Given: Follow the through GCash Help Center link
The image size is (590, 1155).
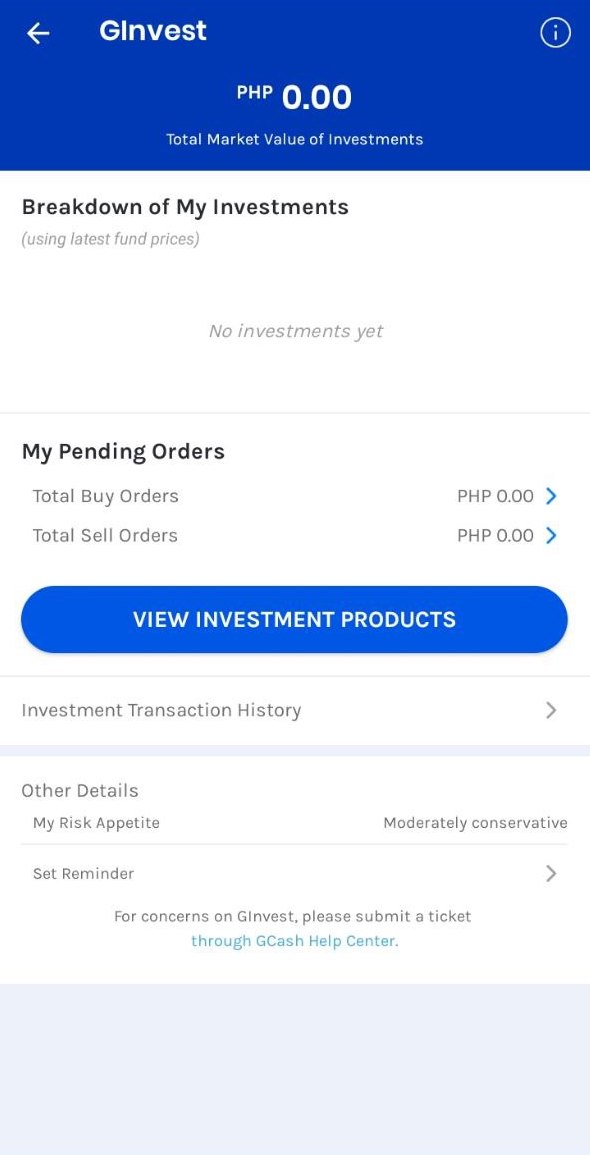Looking at the screenshot, I should [295, 941].
